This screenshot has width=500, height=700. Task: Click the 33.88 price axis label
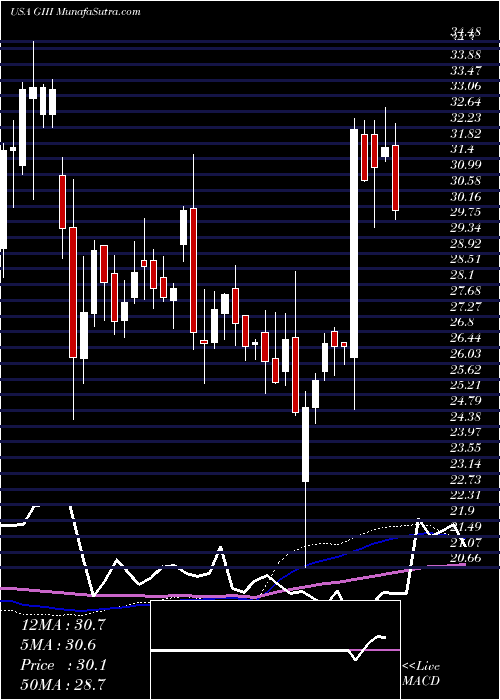point(466,55)
